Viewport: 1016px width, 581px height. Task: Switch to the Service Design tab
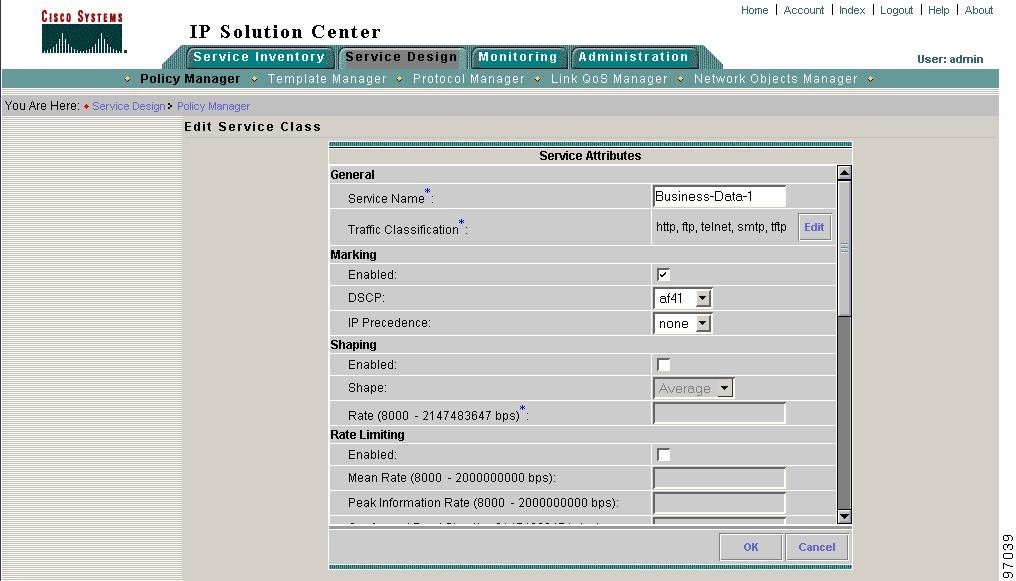[x=401, y=57]
